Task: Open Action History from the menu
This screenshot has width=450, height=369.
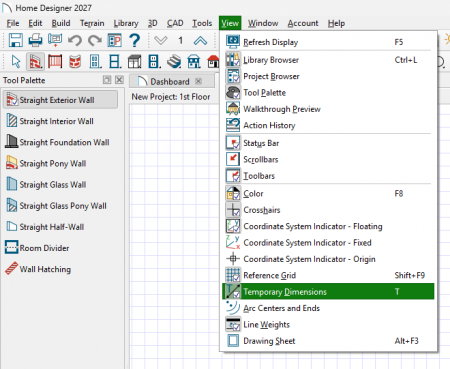Action: 328,125
